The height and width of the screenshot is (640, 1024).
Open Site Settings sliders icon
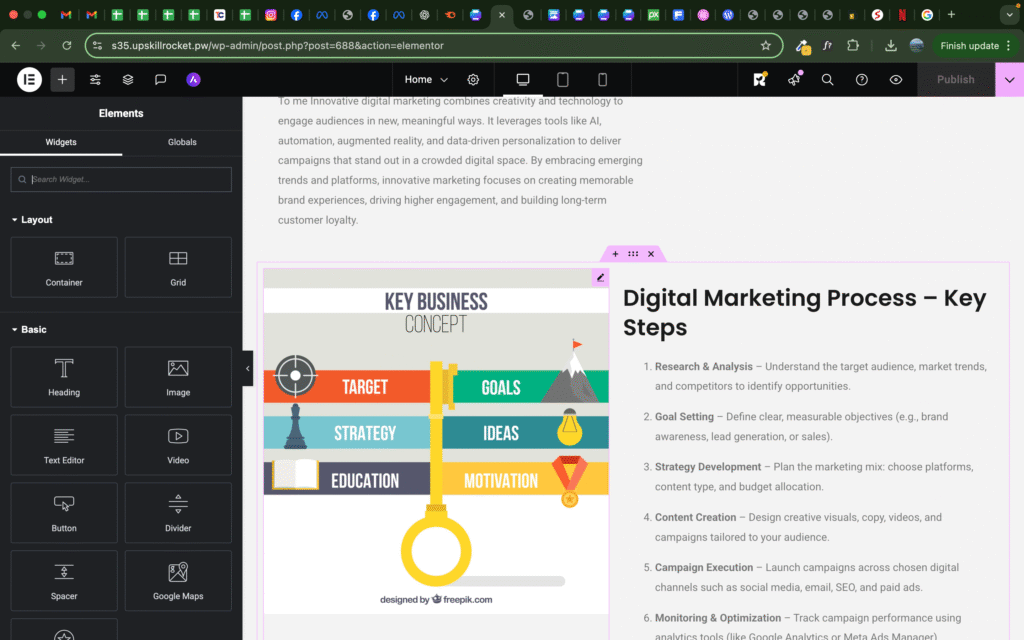click(95, 80)
